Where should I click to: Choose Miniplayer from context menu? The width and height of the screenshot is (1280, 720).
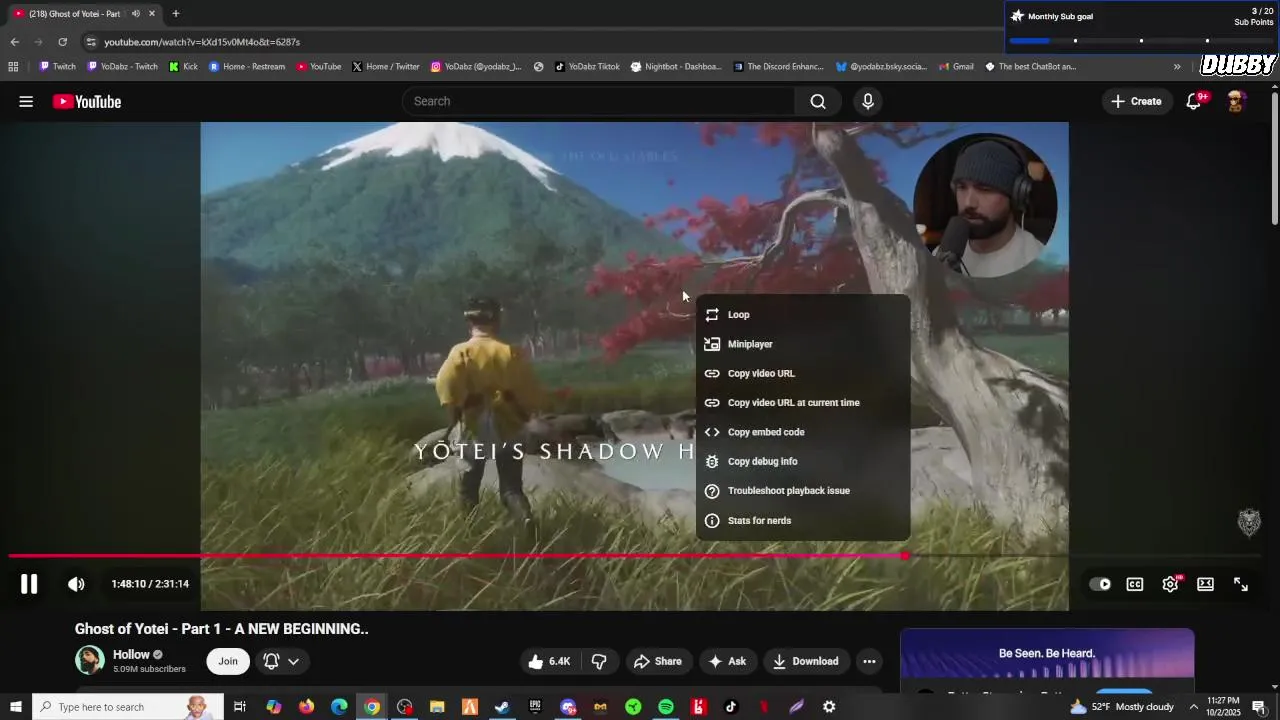pyautogui.click(x=803, y=344)
